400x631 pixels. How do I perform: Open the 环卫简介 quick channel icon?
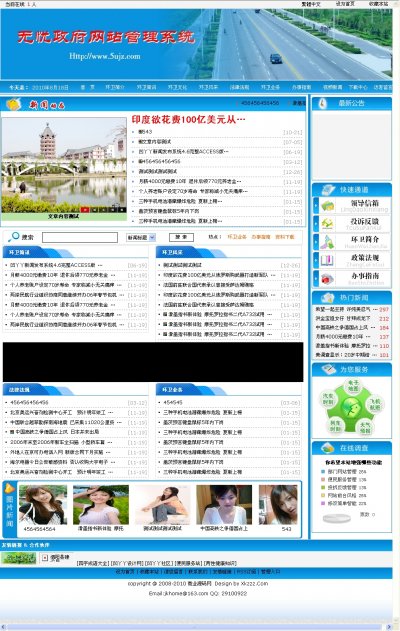pos(328,242)
